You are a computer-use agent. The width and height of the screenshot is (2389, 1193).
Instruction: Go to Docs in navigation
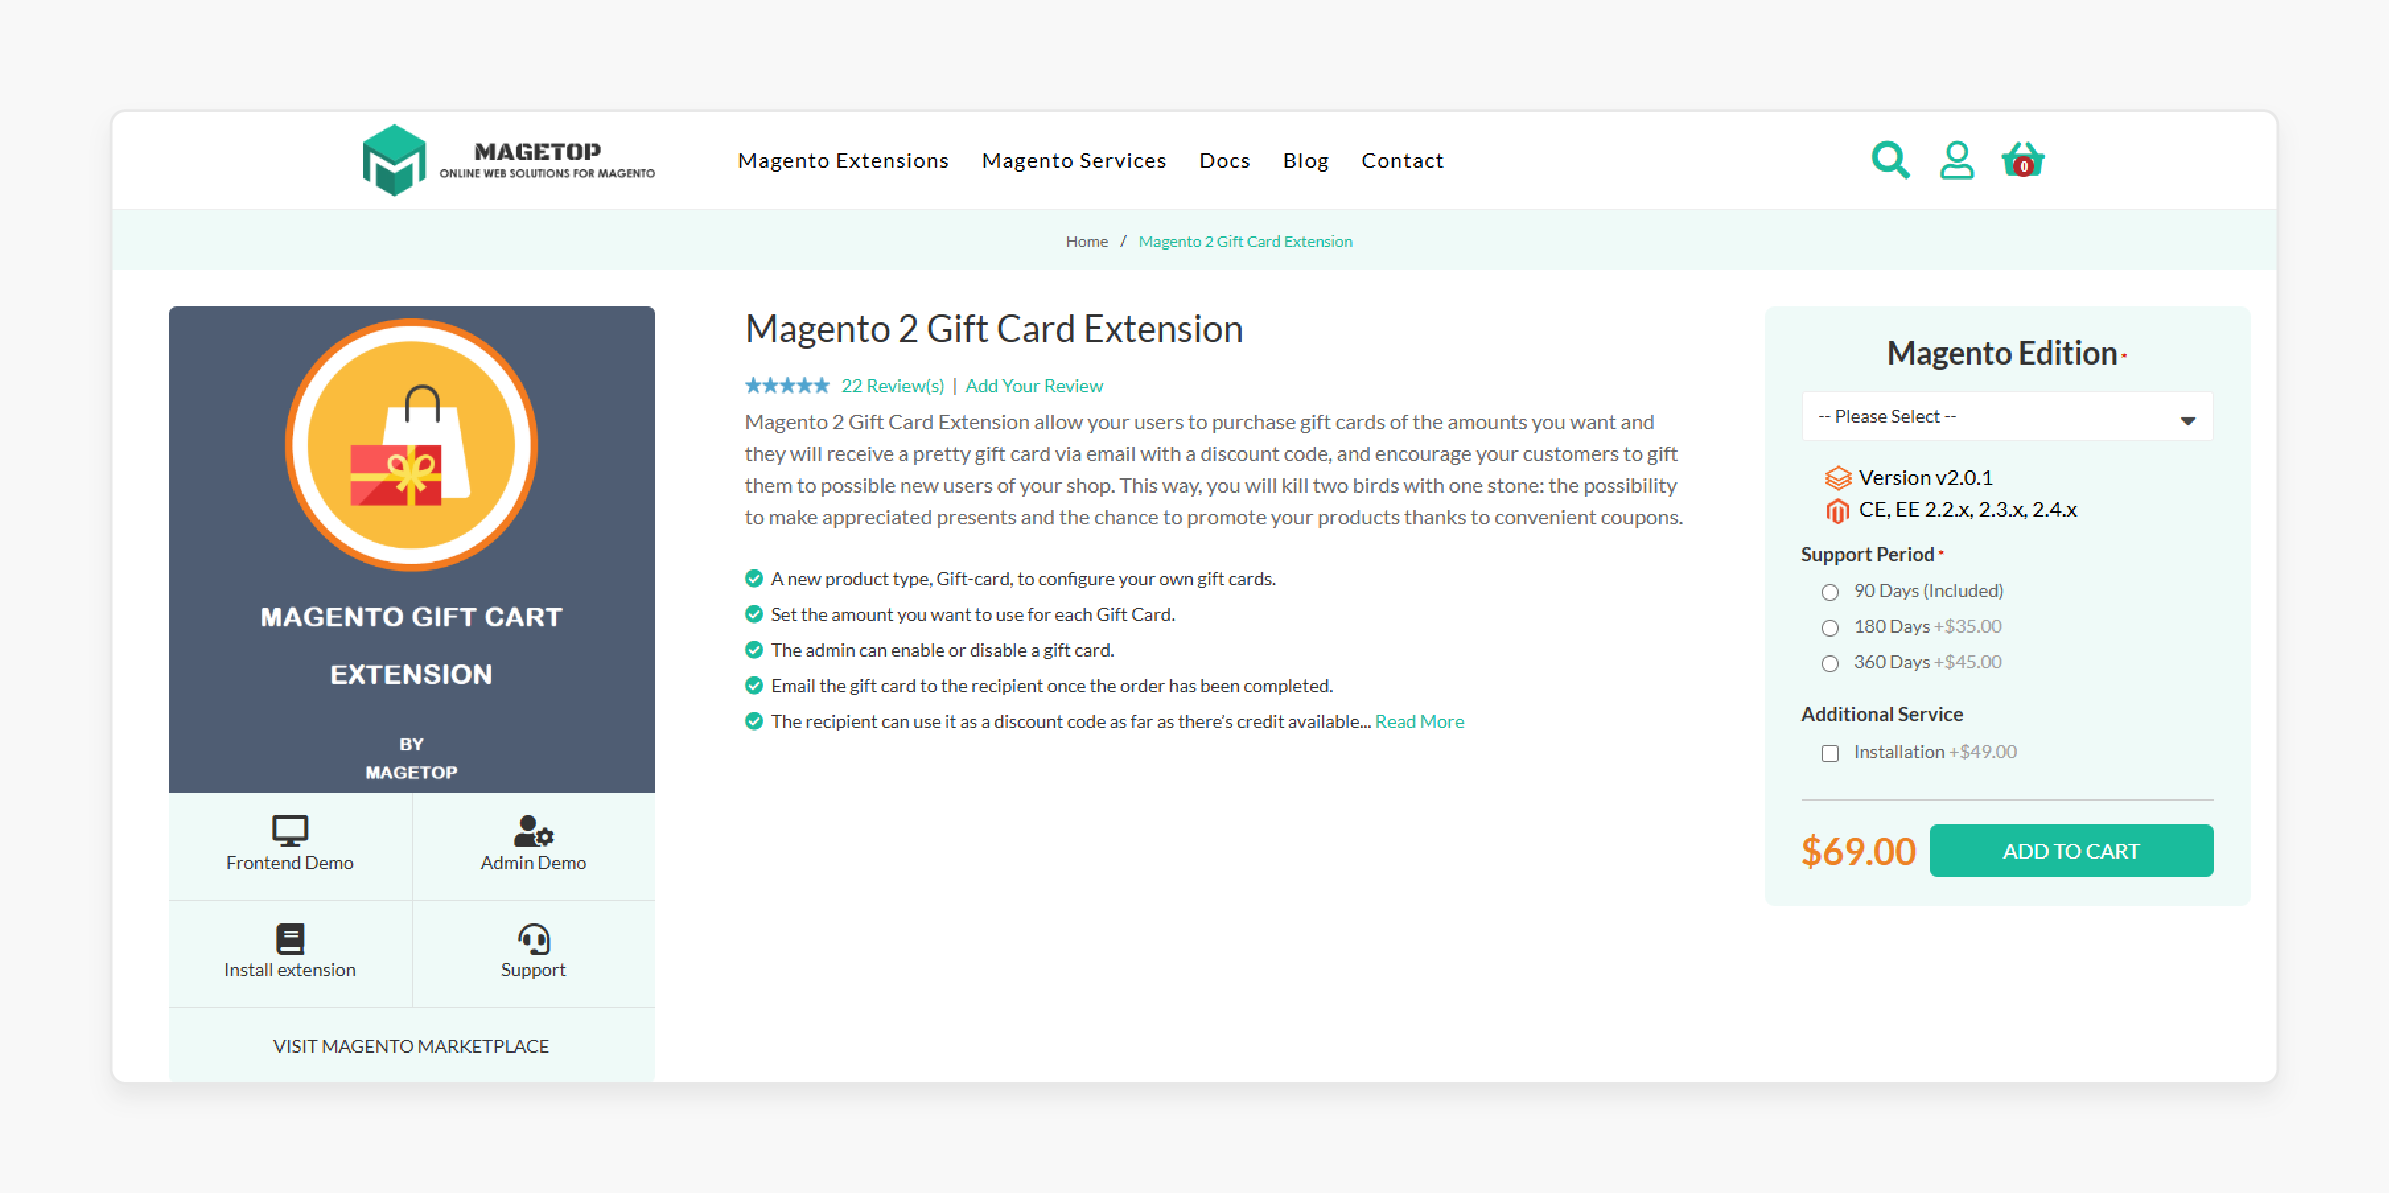point(1225,161)
